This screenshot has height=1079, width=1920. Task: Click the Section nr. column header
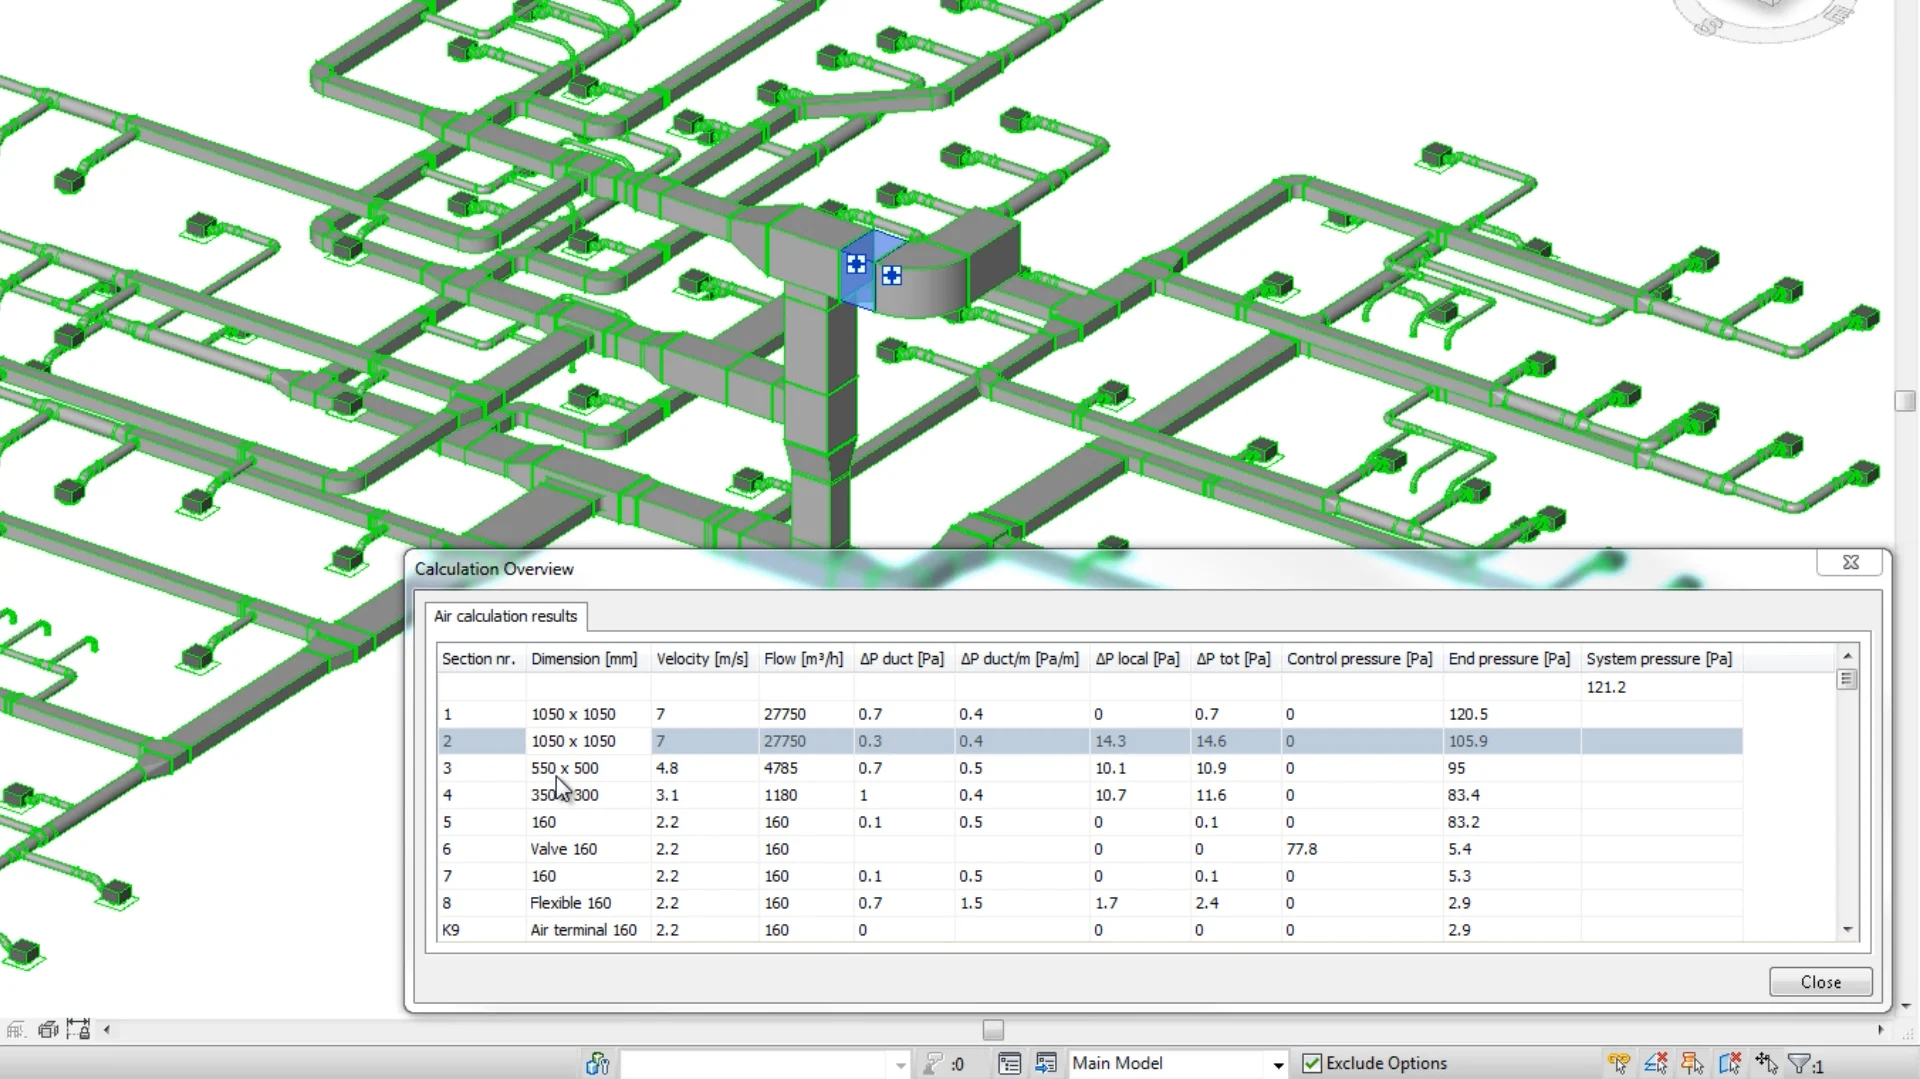[x=479, y=659]
